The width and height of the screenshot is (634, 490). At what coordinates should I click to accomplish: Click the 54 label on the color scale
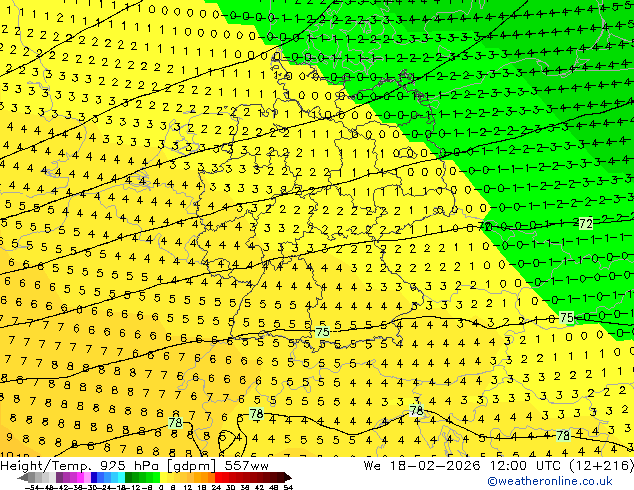pos(287,487)
